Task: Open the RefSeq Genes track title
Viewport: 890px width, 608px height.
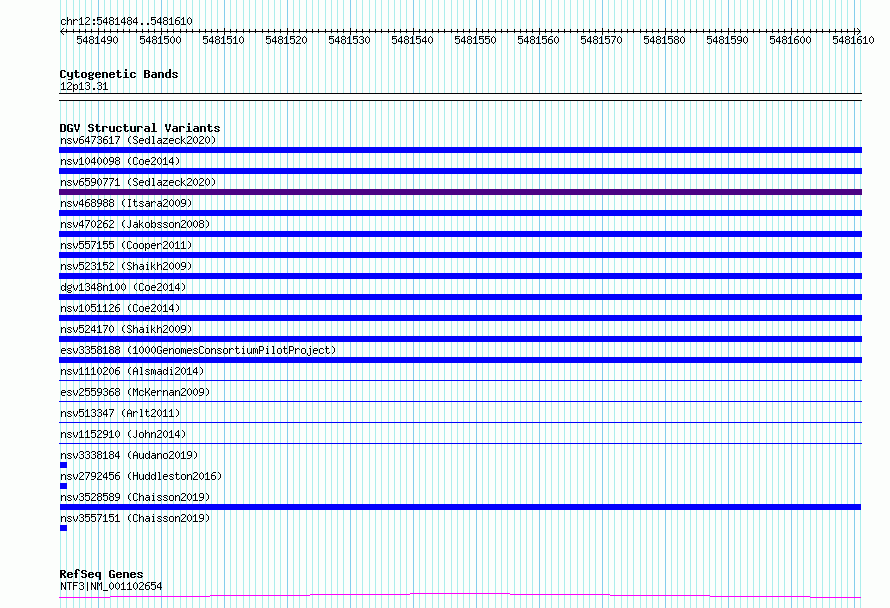Action: 101,574
